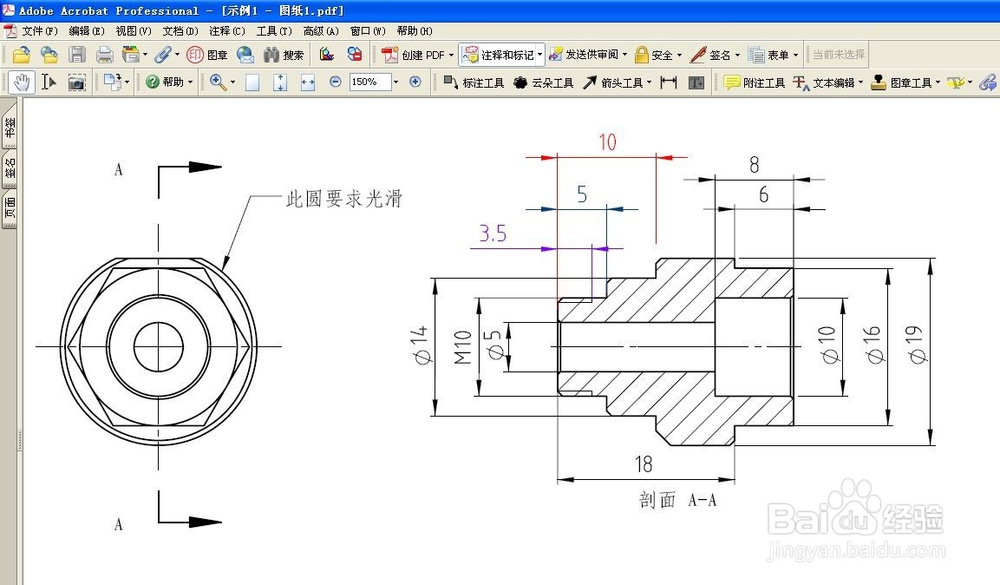
Task: Select the 标注工具 callout tool
Action: click(x=474, y=82)
